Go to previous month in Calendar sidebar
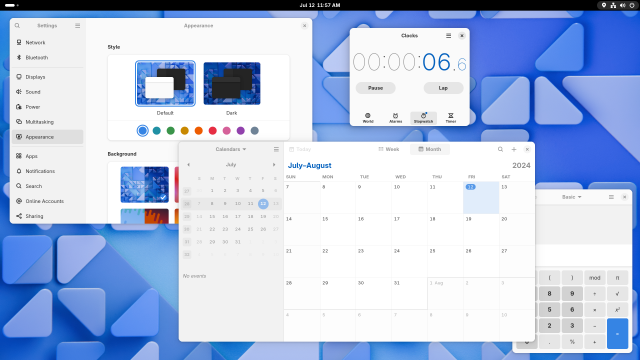 coord(188,164)
